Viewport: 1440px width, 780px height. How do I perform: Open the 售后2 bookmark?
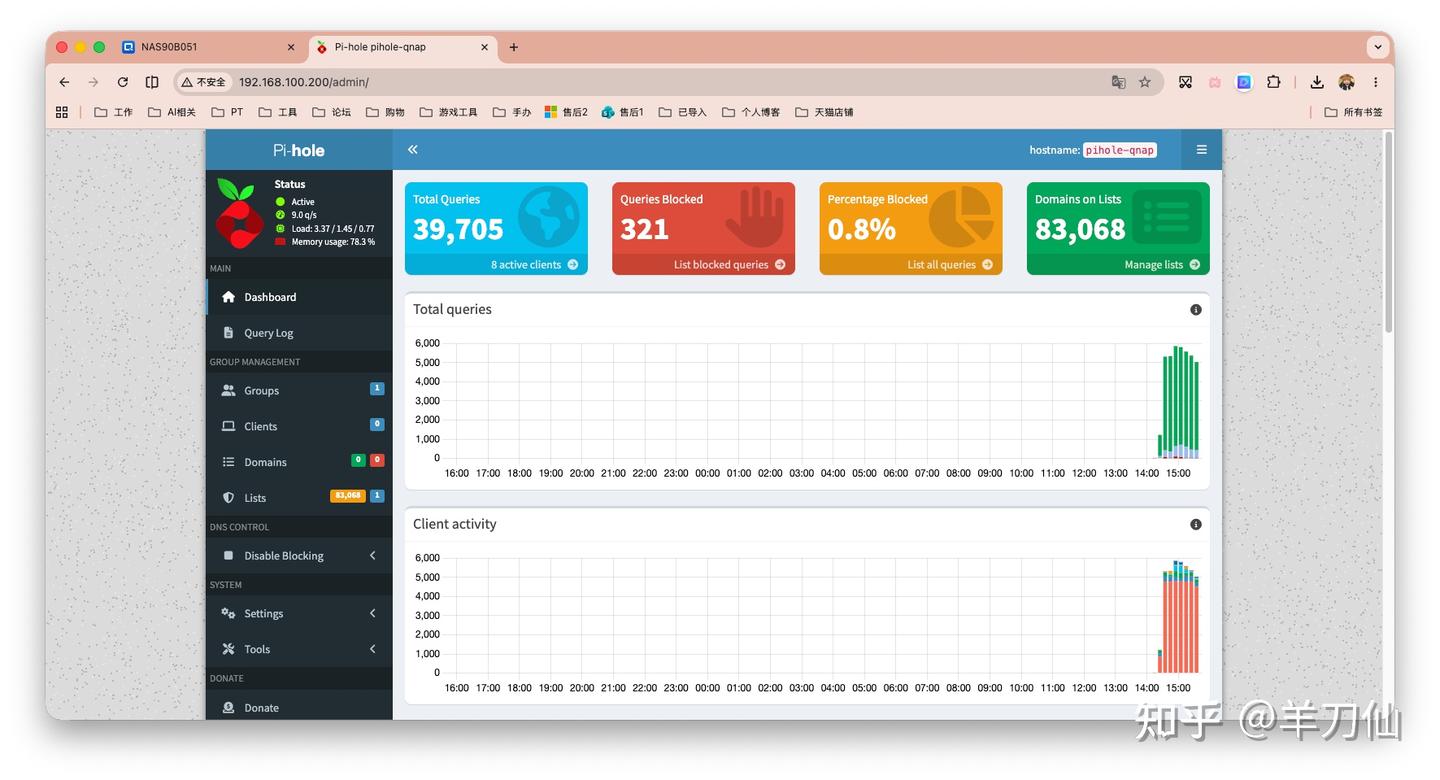point(566,112)
